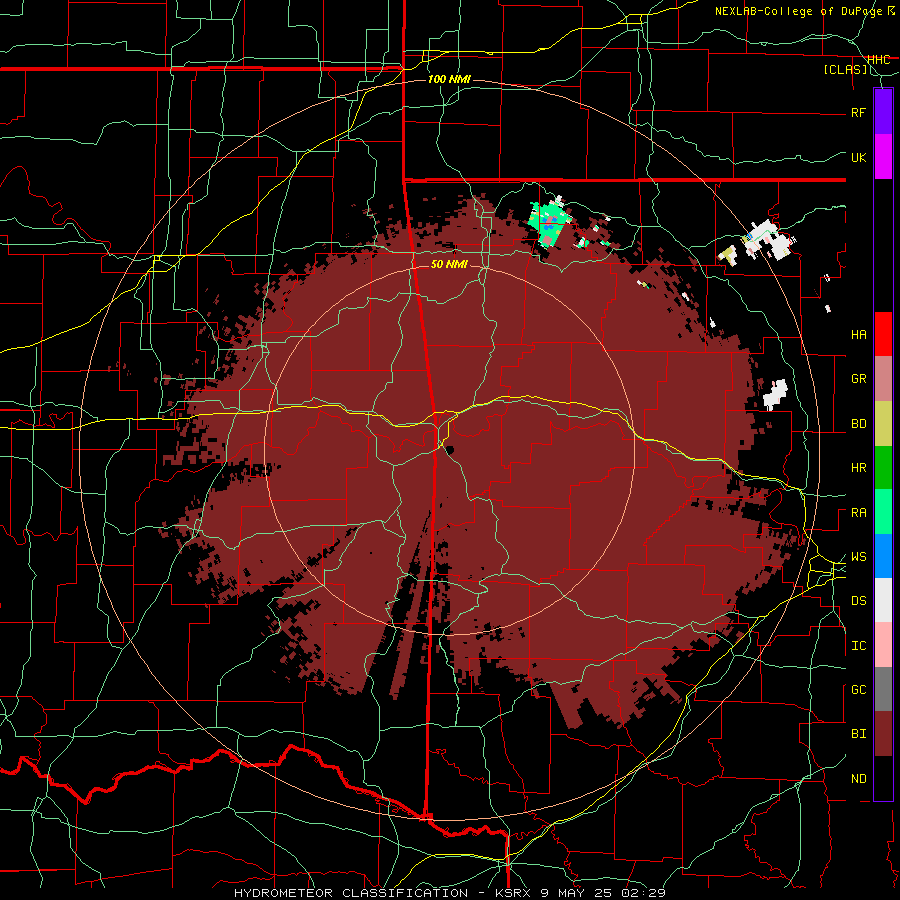Click the [CLAS] units label
Image resolution: width=900 pixels, height=900 pixels.
[845, 70]
